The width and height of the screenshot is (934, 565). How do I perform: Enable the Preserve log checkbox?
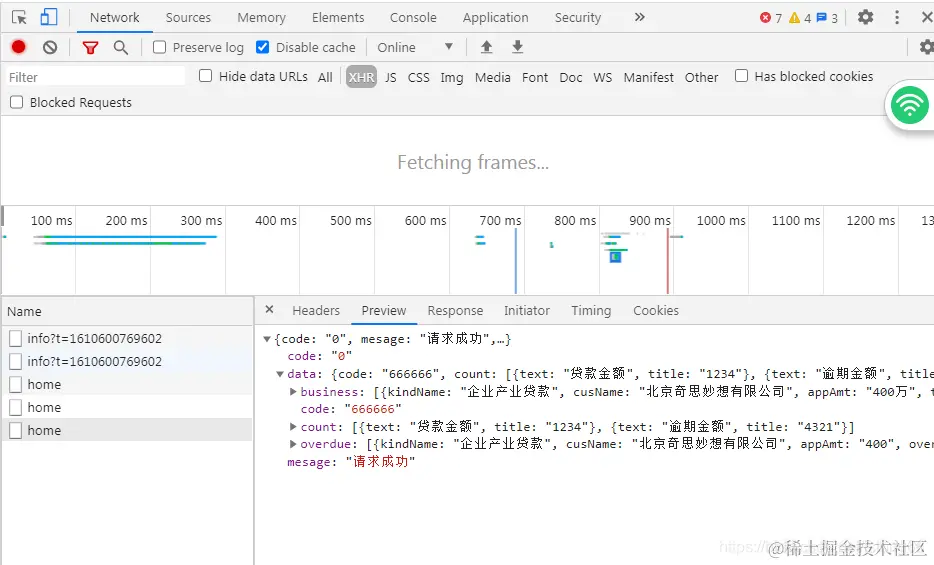(x=159, y=47)
